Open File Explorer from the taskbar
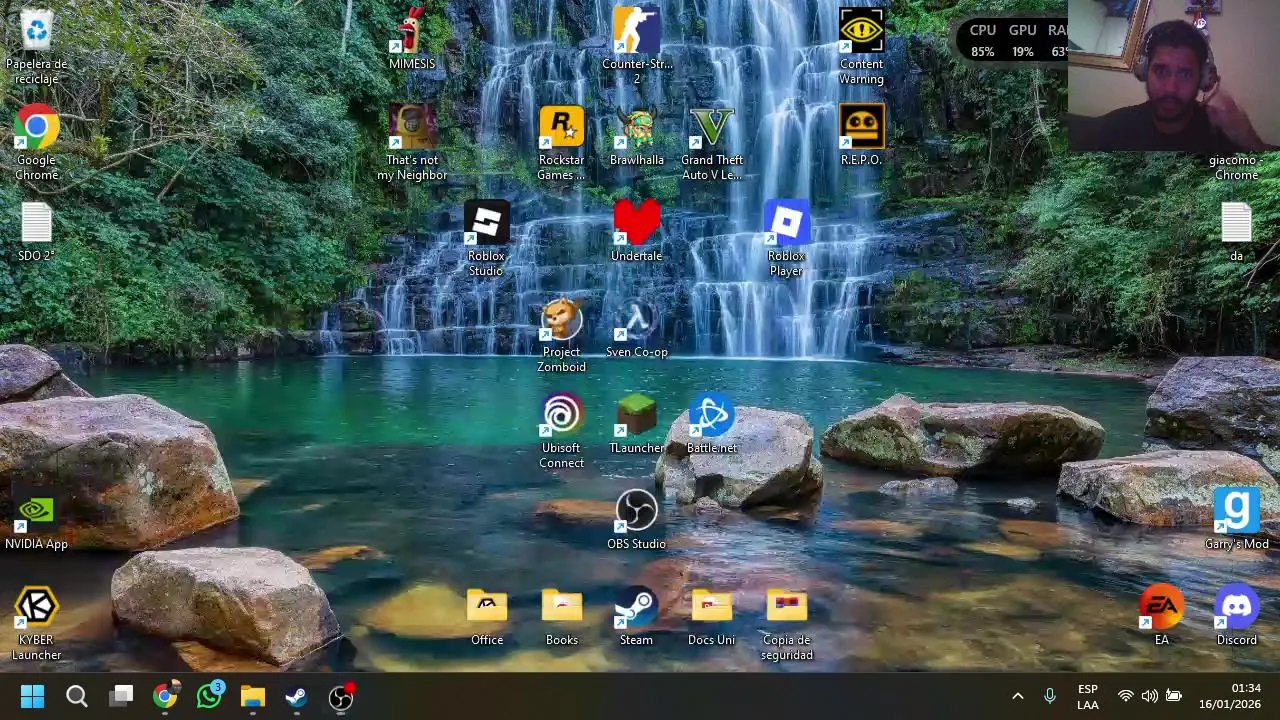Viewport: 1280px width, 720px height. pos(253,696)
